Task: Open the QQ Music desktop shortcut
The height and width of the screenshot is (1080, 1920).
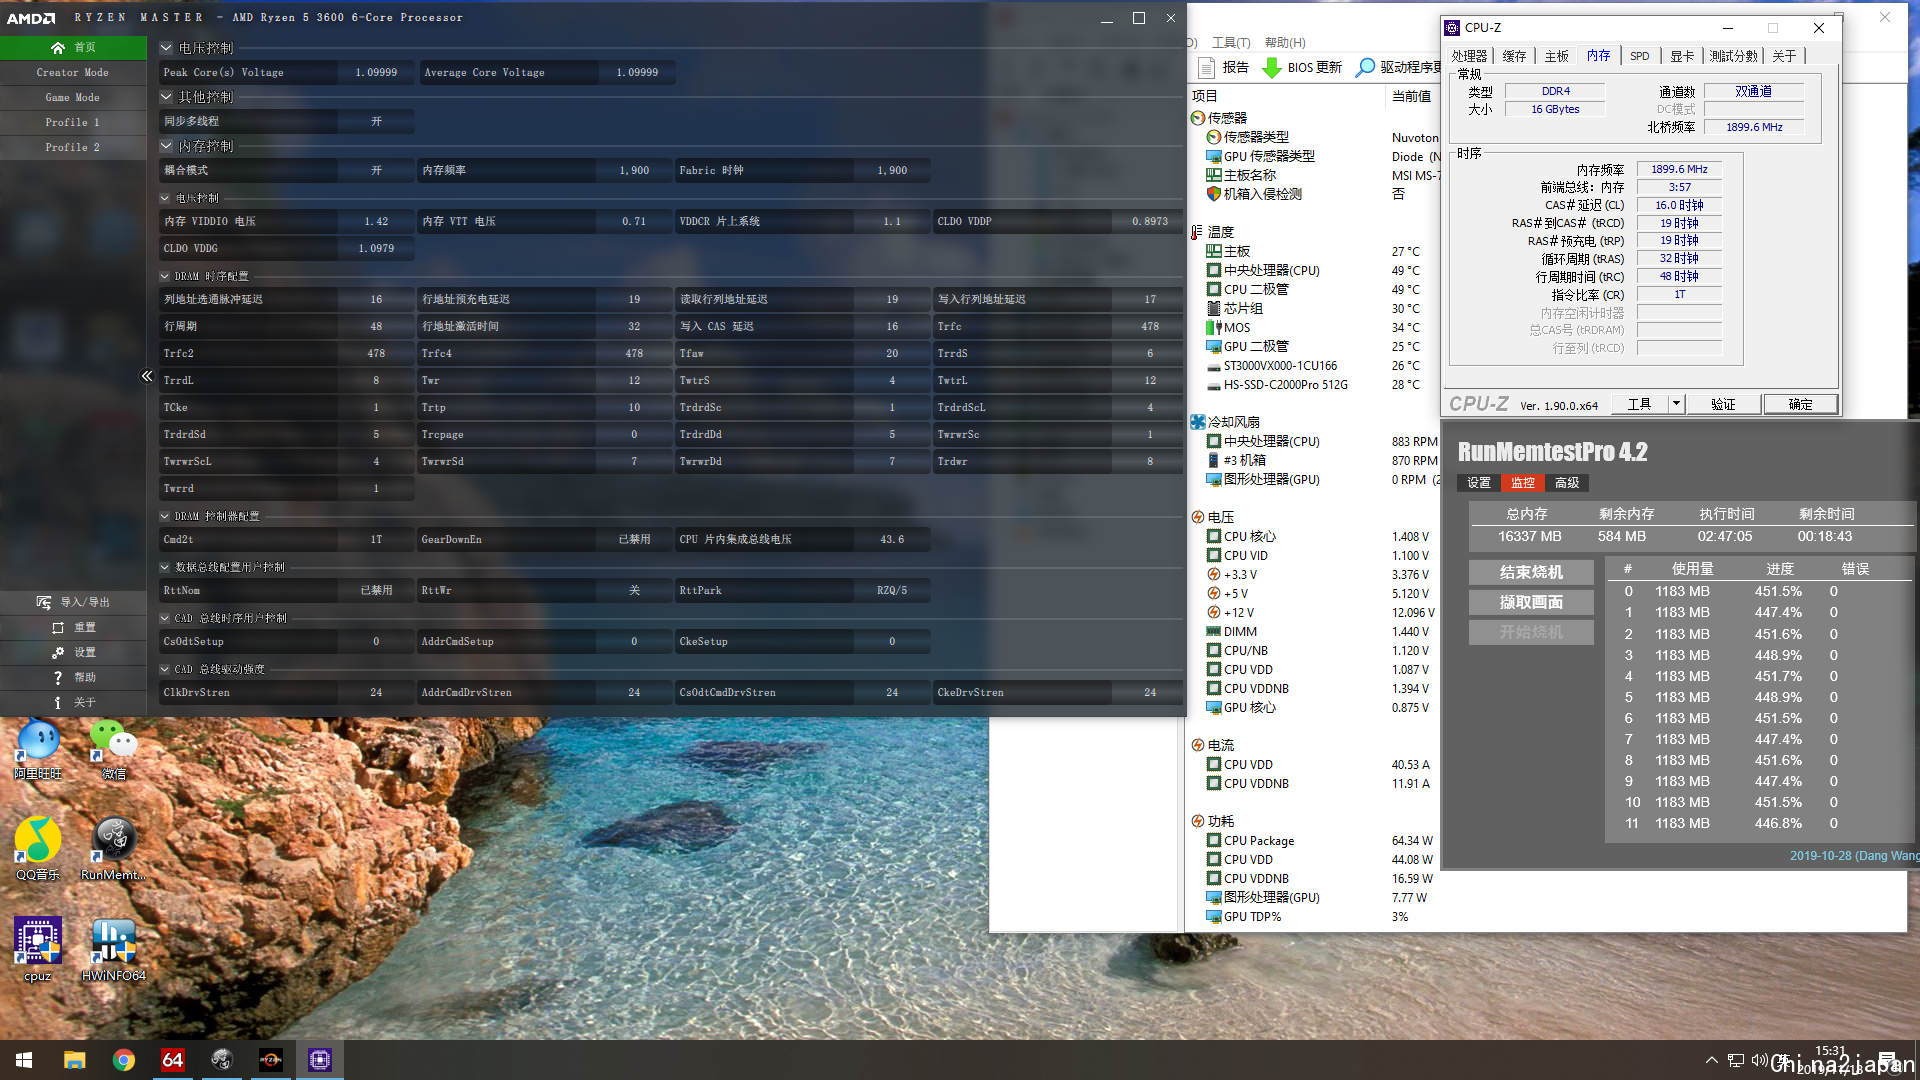Action: point(38,848)
